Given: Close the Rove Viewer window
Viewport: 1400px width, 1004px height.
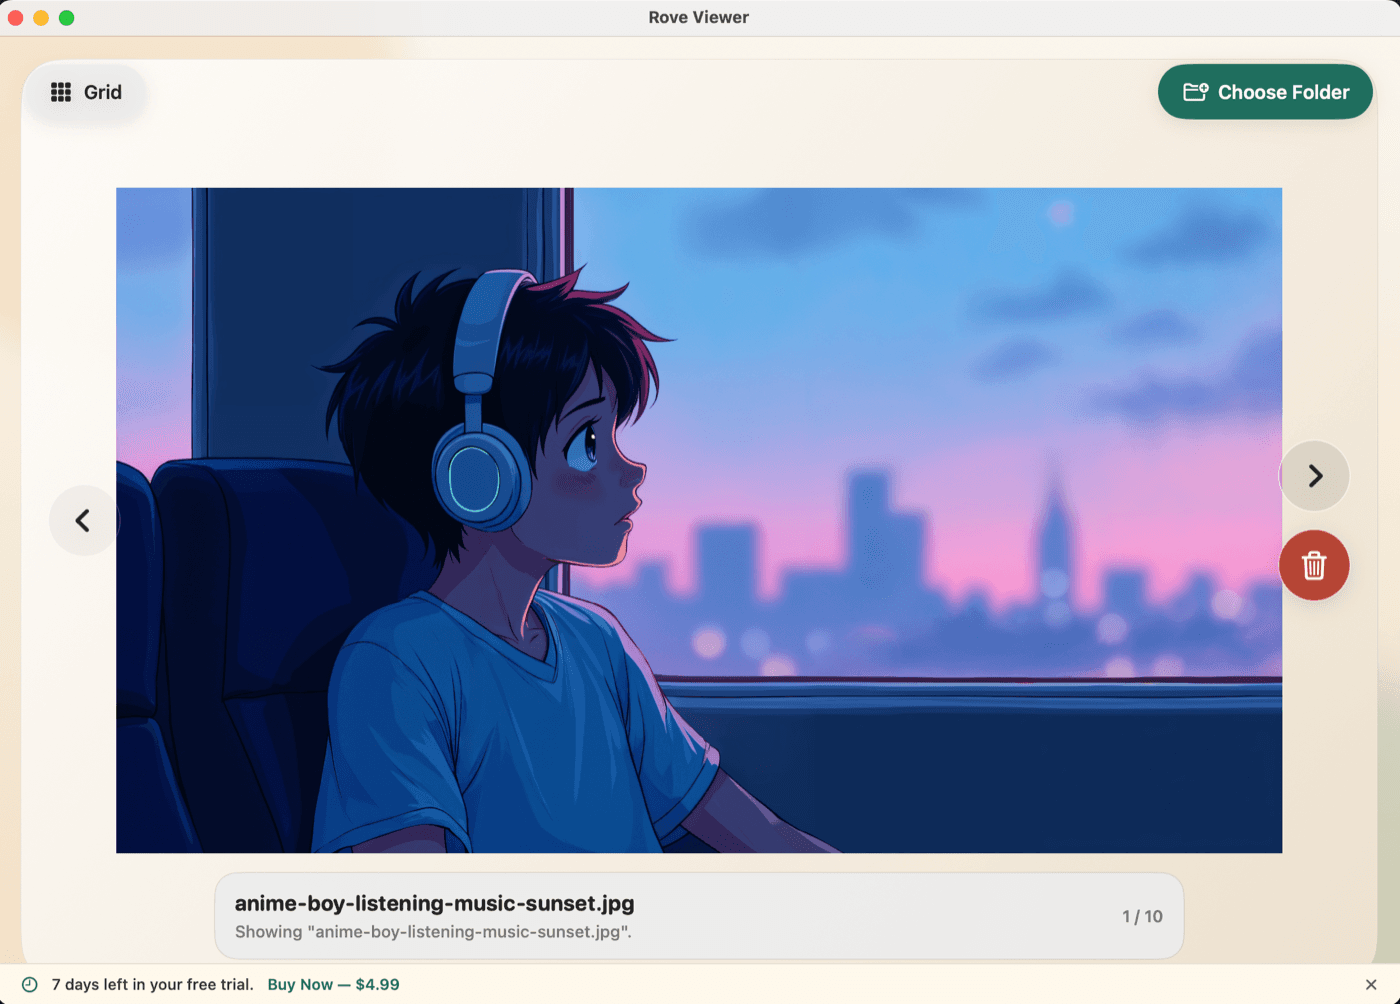Looking at the screenshot, I should (x=15, y=18).
